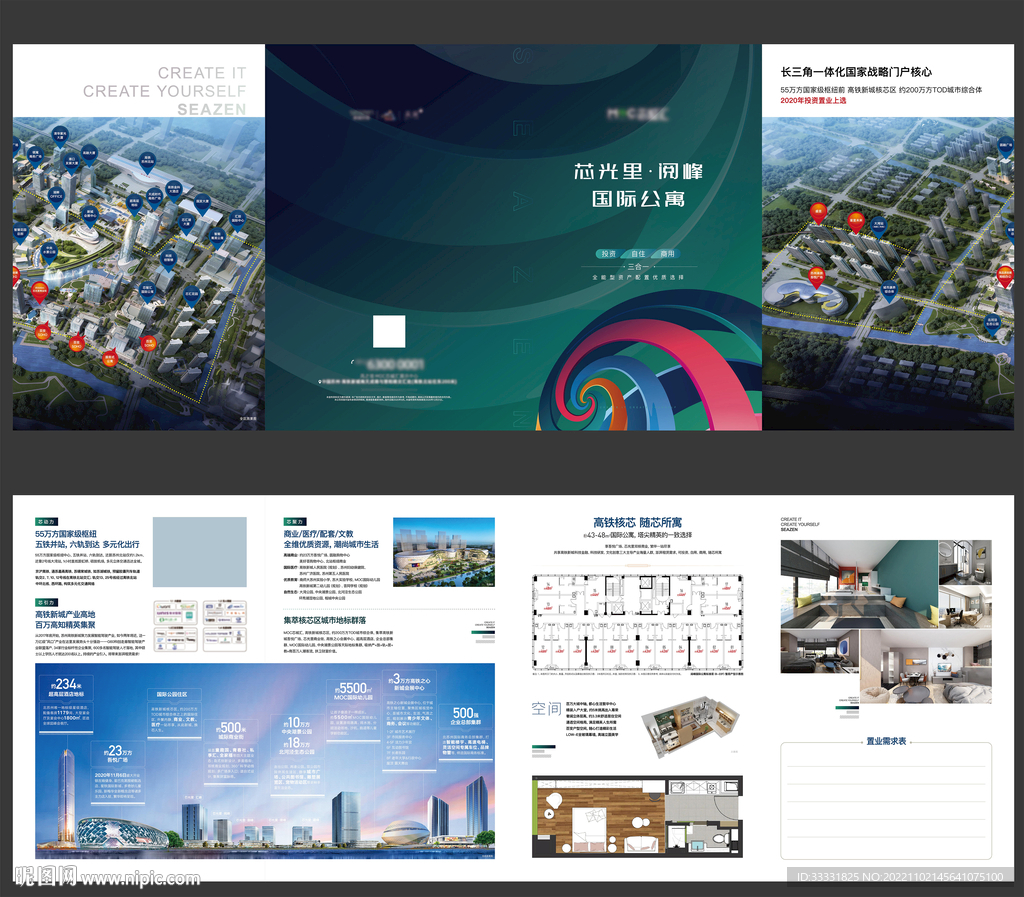Select the right aerial residential map image
The height and width of the screenshot is (897, 1024).
888,274
